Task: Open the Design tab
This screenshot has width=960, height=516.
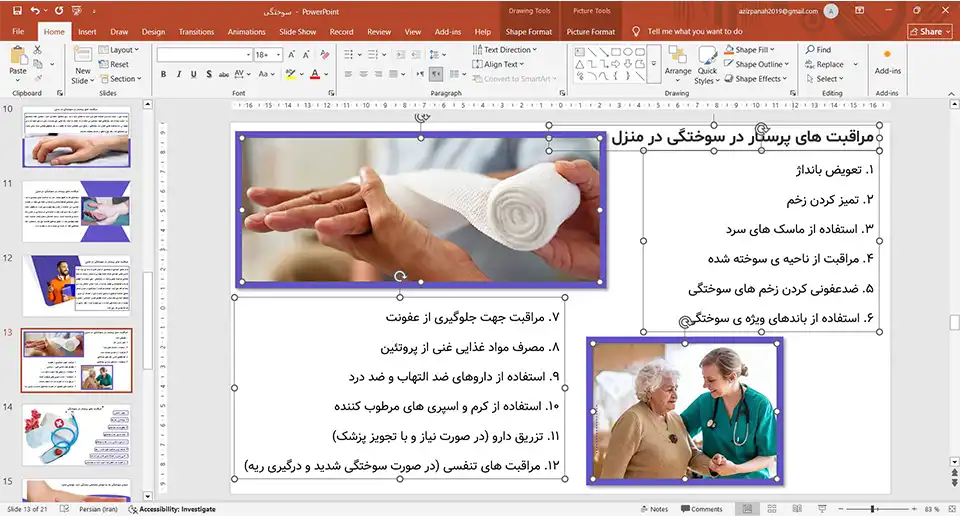Action: [x=153, y=32]
